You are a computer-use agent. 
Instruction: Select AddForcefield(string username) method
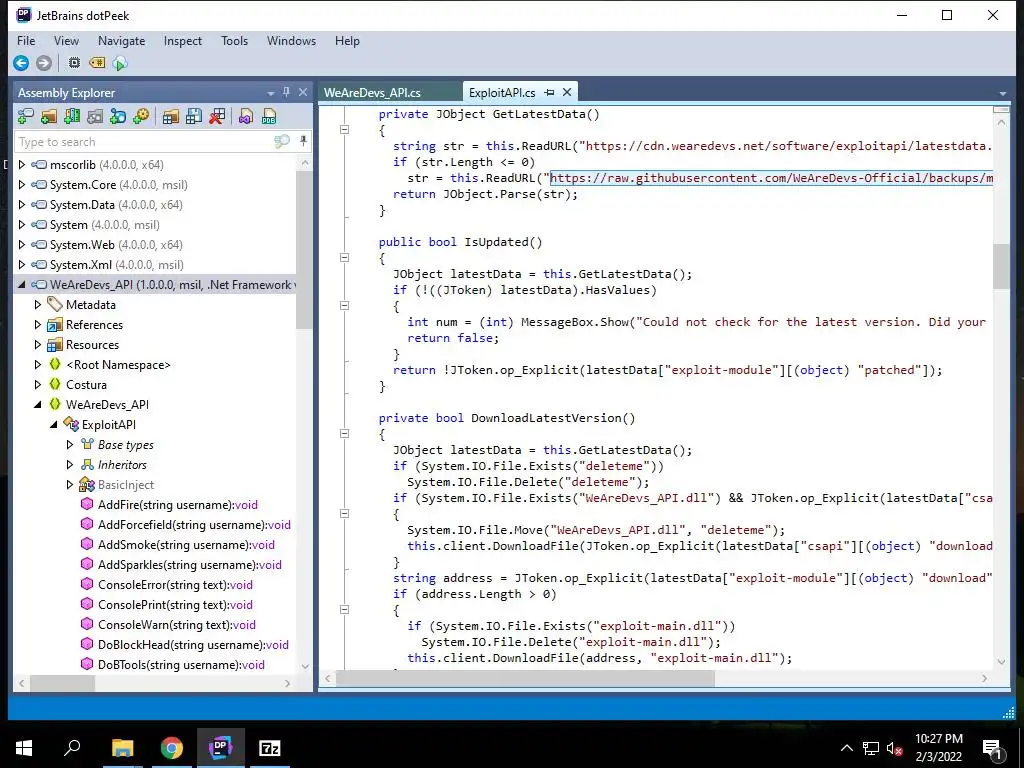pos(185,524)
